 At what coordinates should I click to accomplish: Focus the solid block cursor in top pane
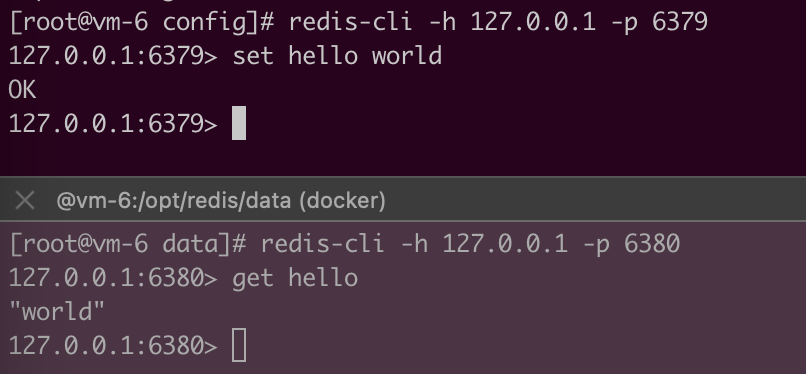pyautogui.click(x=239, y=123)
